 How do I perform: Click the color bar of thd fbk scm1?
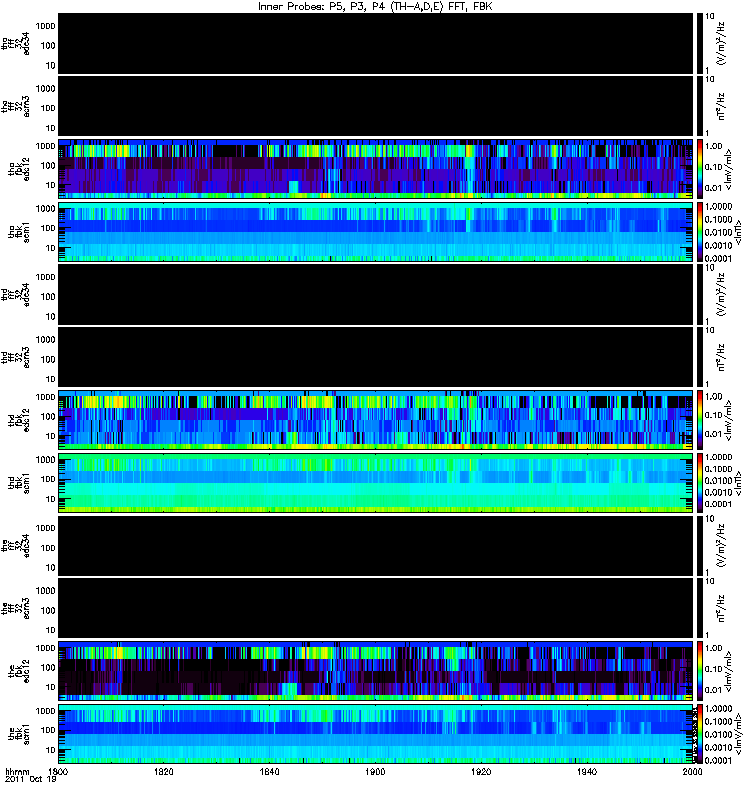(x=699, y=483)
